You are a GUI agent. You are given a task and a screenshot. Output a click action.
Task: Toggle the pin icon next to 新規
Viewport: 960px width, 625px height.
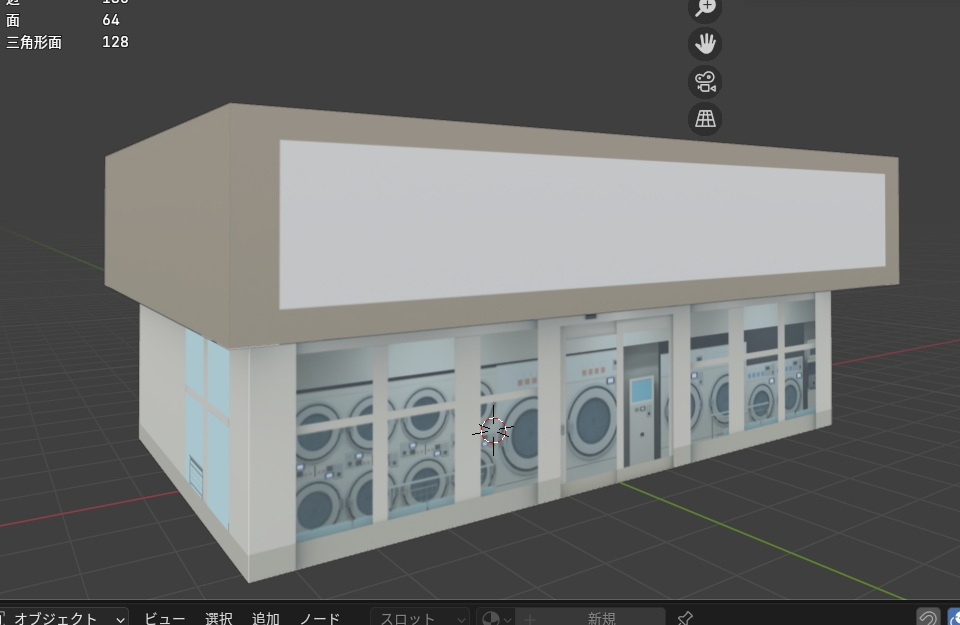684,618
